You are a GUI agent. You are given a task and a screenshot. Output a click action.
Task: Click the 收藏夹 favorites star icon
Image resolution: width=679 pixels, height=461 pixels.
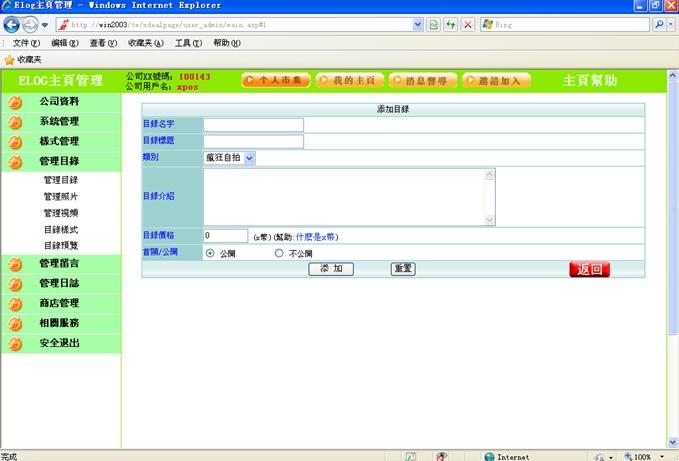point(9,60)
